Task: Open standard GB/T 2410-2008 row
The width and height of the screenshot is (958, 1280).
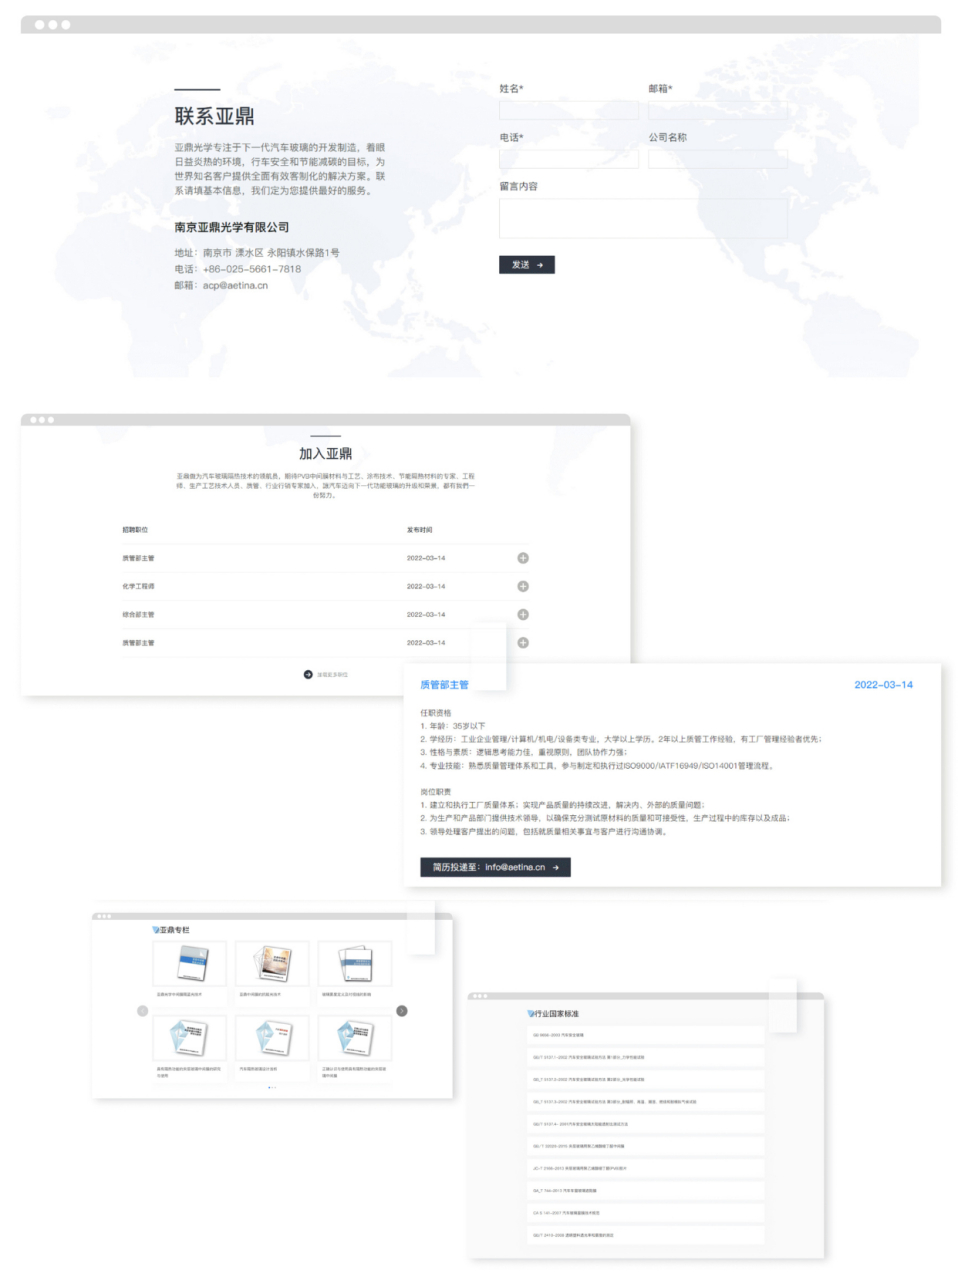Action: (x=645, y=1235)
